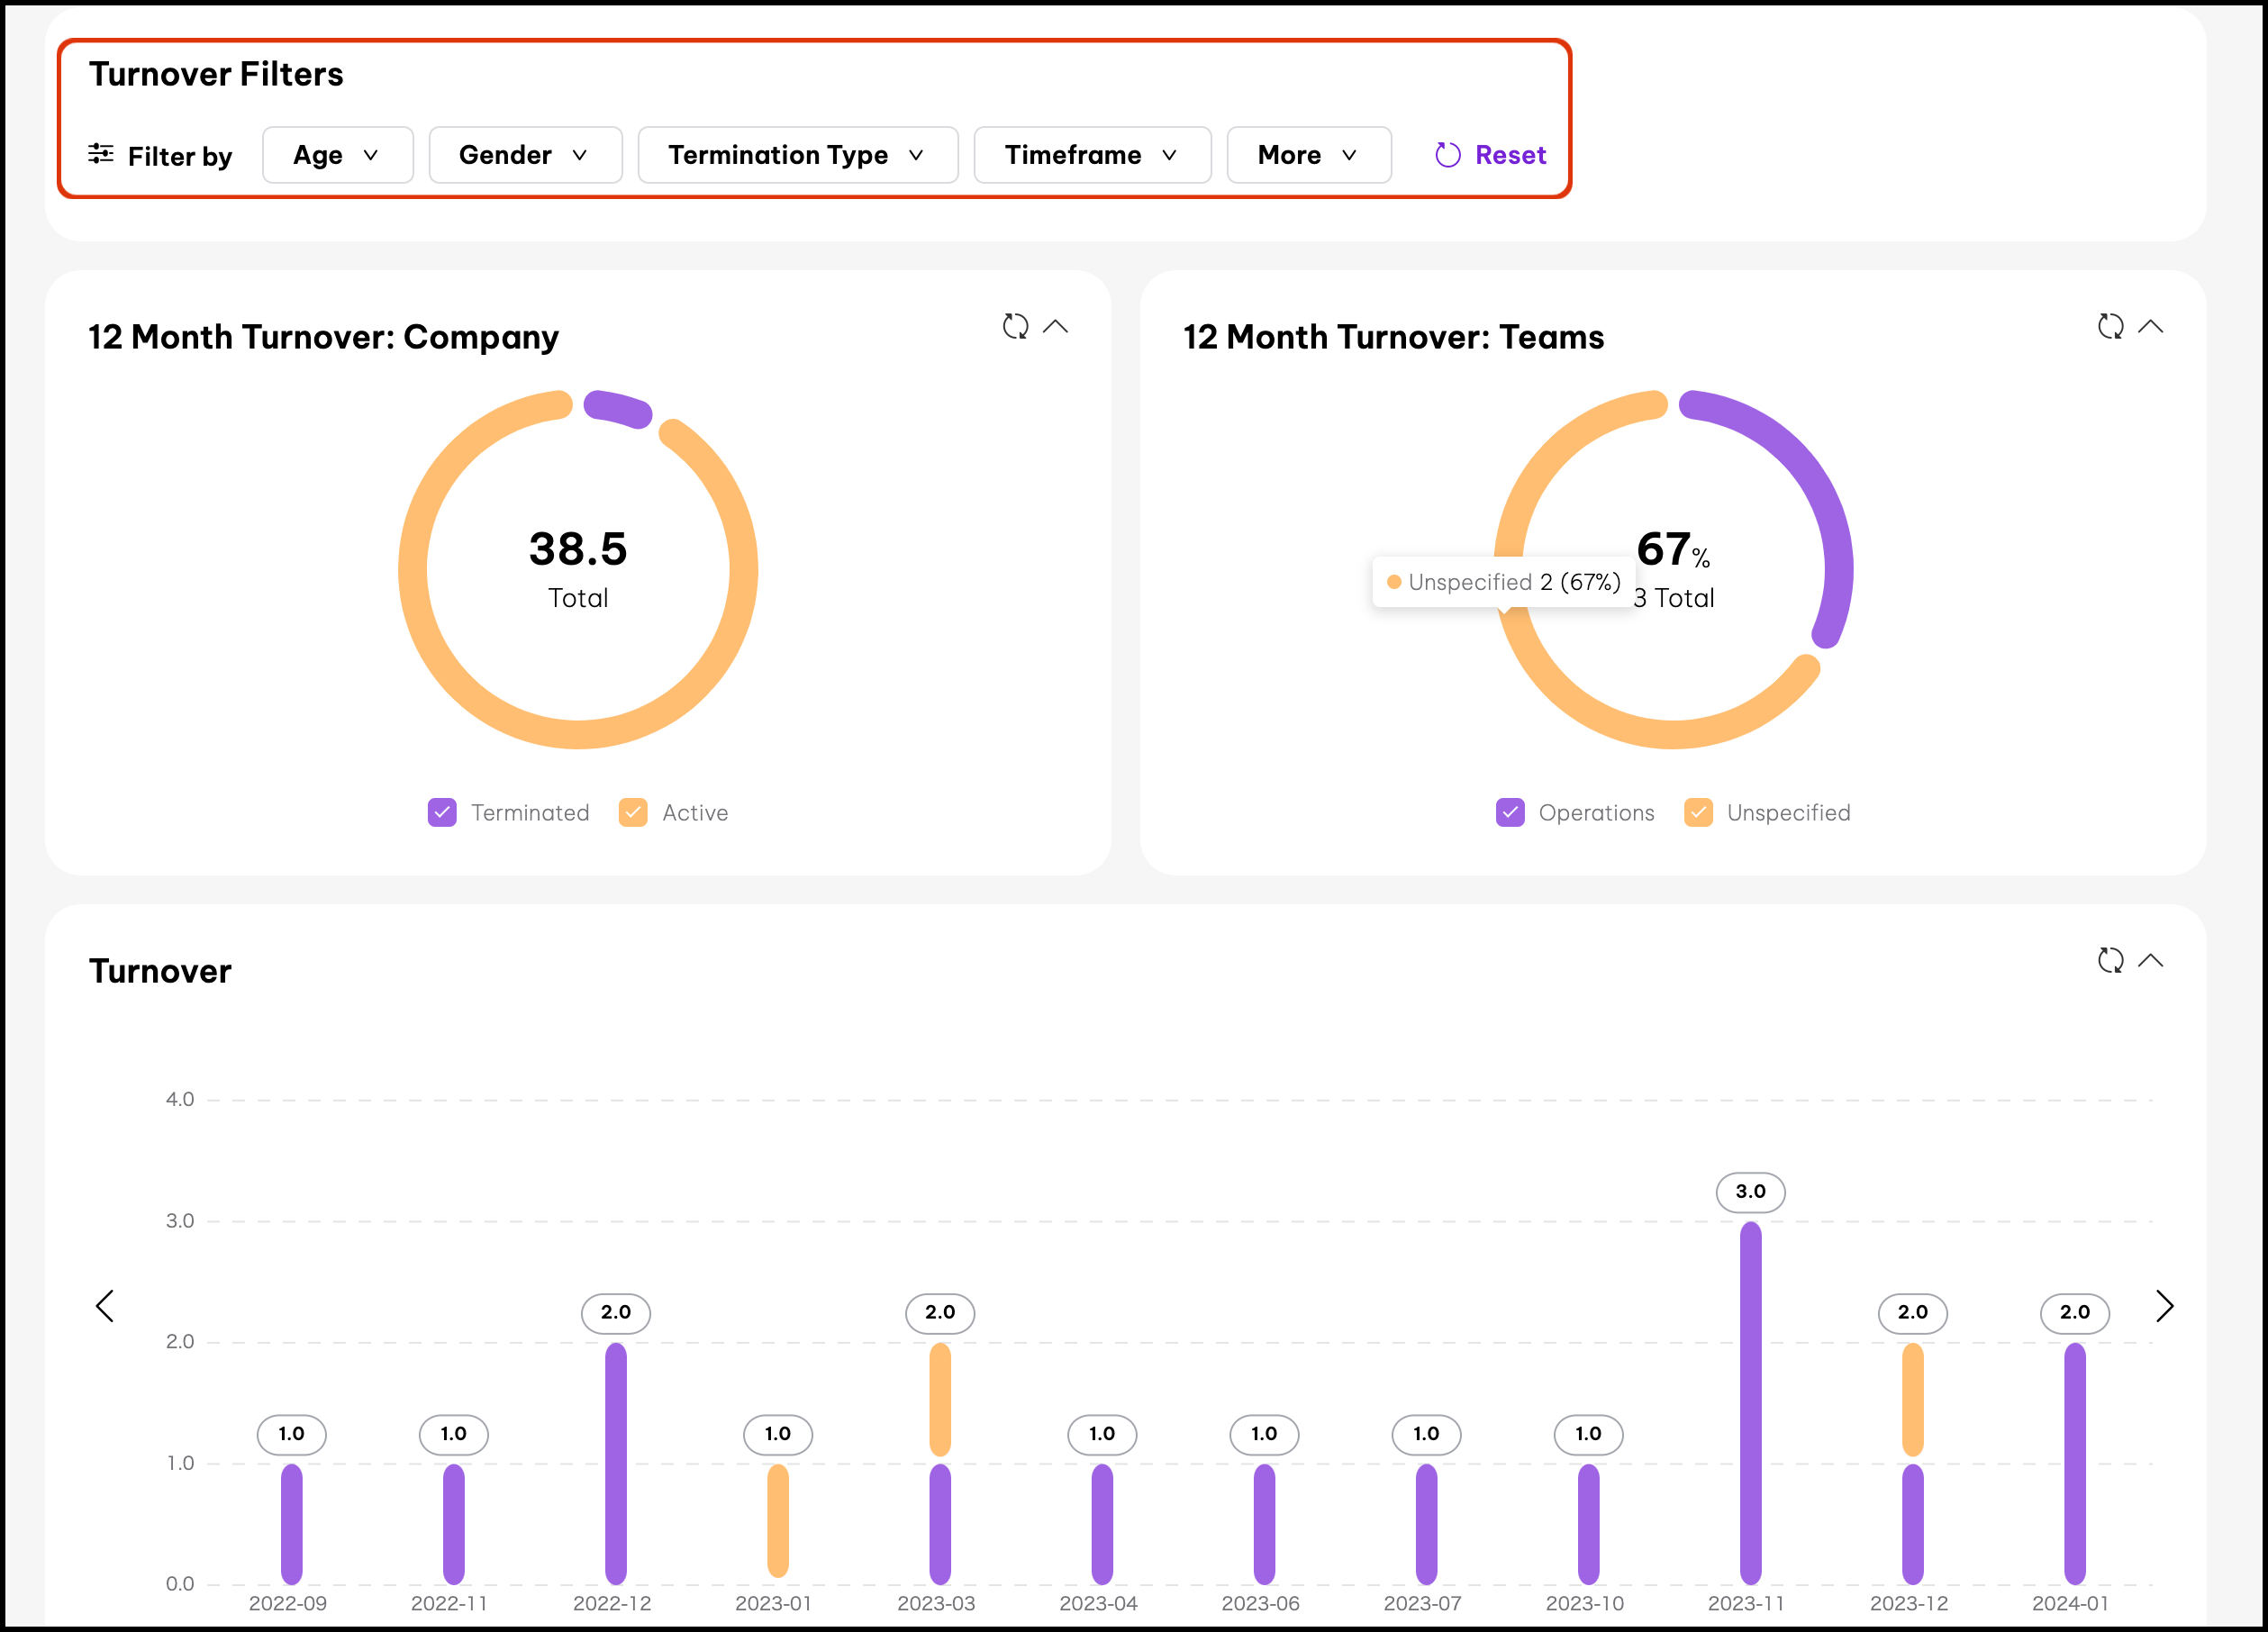Collapse the 12 Month Turnover: Teams card
Image resolution: width=2268 pixels, height=1632 pixels.
point(2151,327)
